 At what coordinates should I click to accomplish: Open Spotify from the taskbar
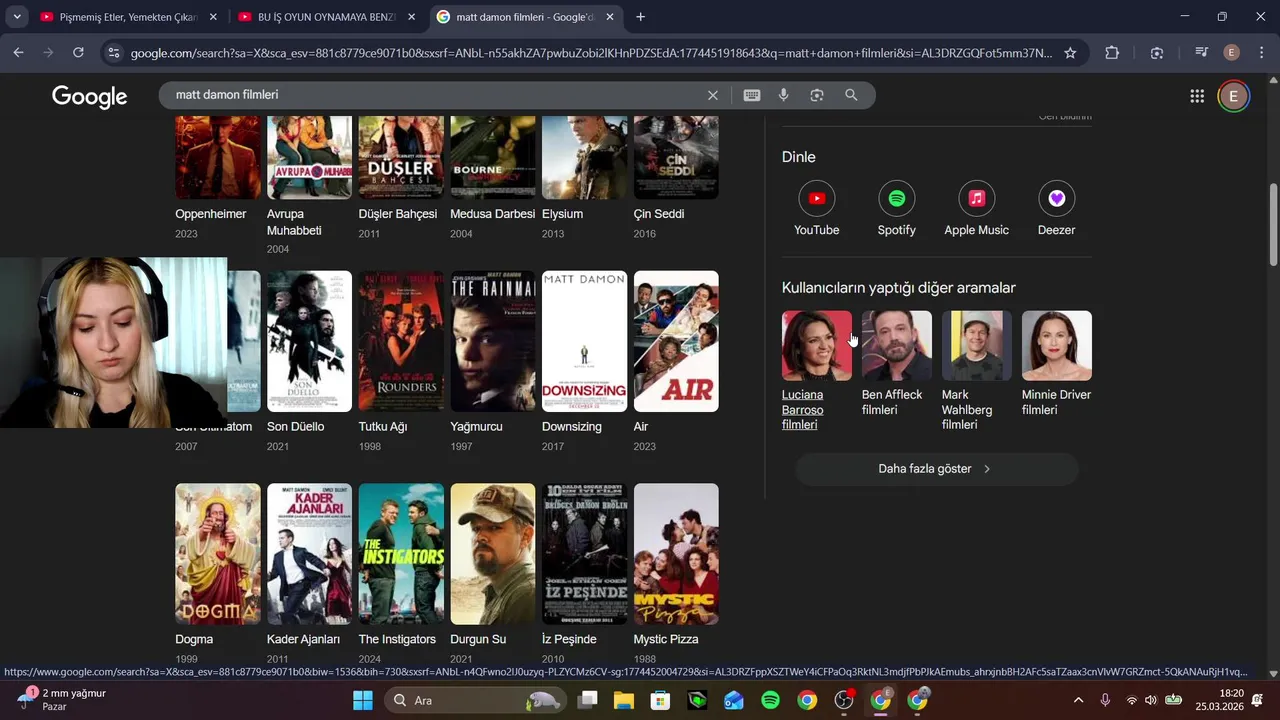(x=770, y=700)
